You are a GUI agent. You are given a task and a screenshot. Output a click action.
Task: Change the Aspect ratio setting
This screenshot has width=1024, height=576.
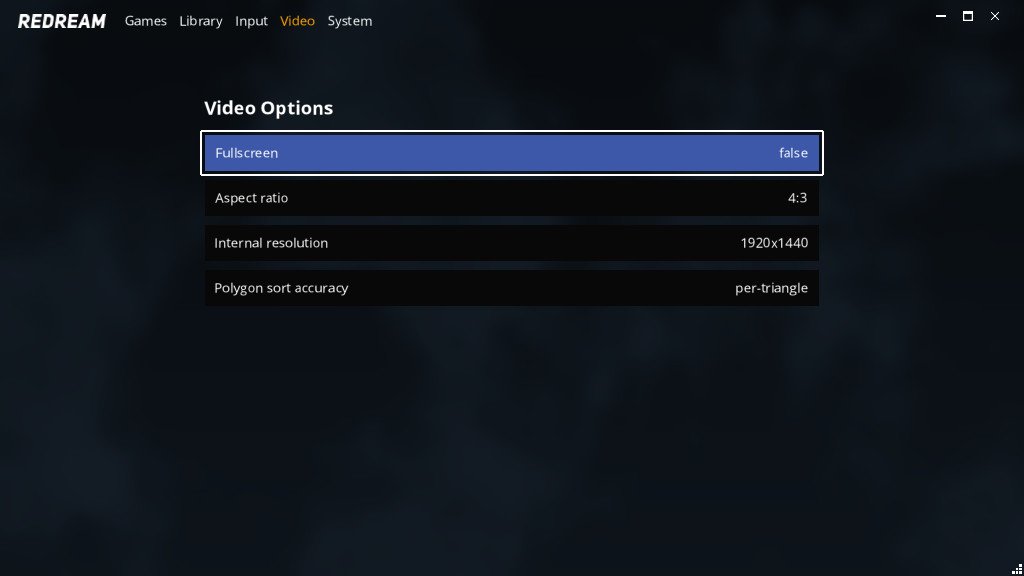click(511, 198)
